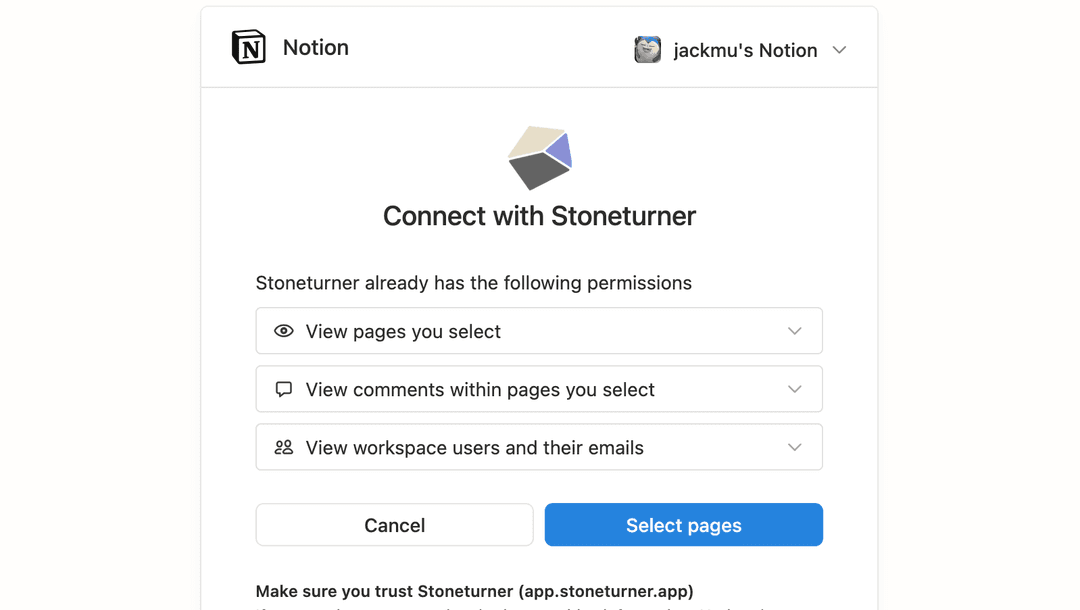Click the comment bubble icon

click(x=284, y=389)
